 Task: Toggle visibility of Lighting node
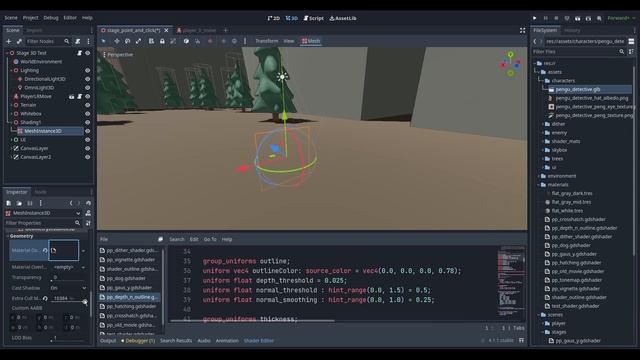tap(87, 70)
